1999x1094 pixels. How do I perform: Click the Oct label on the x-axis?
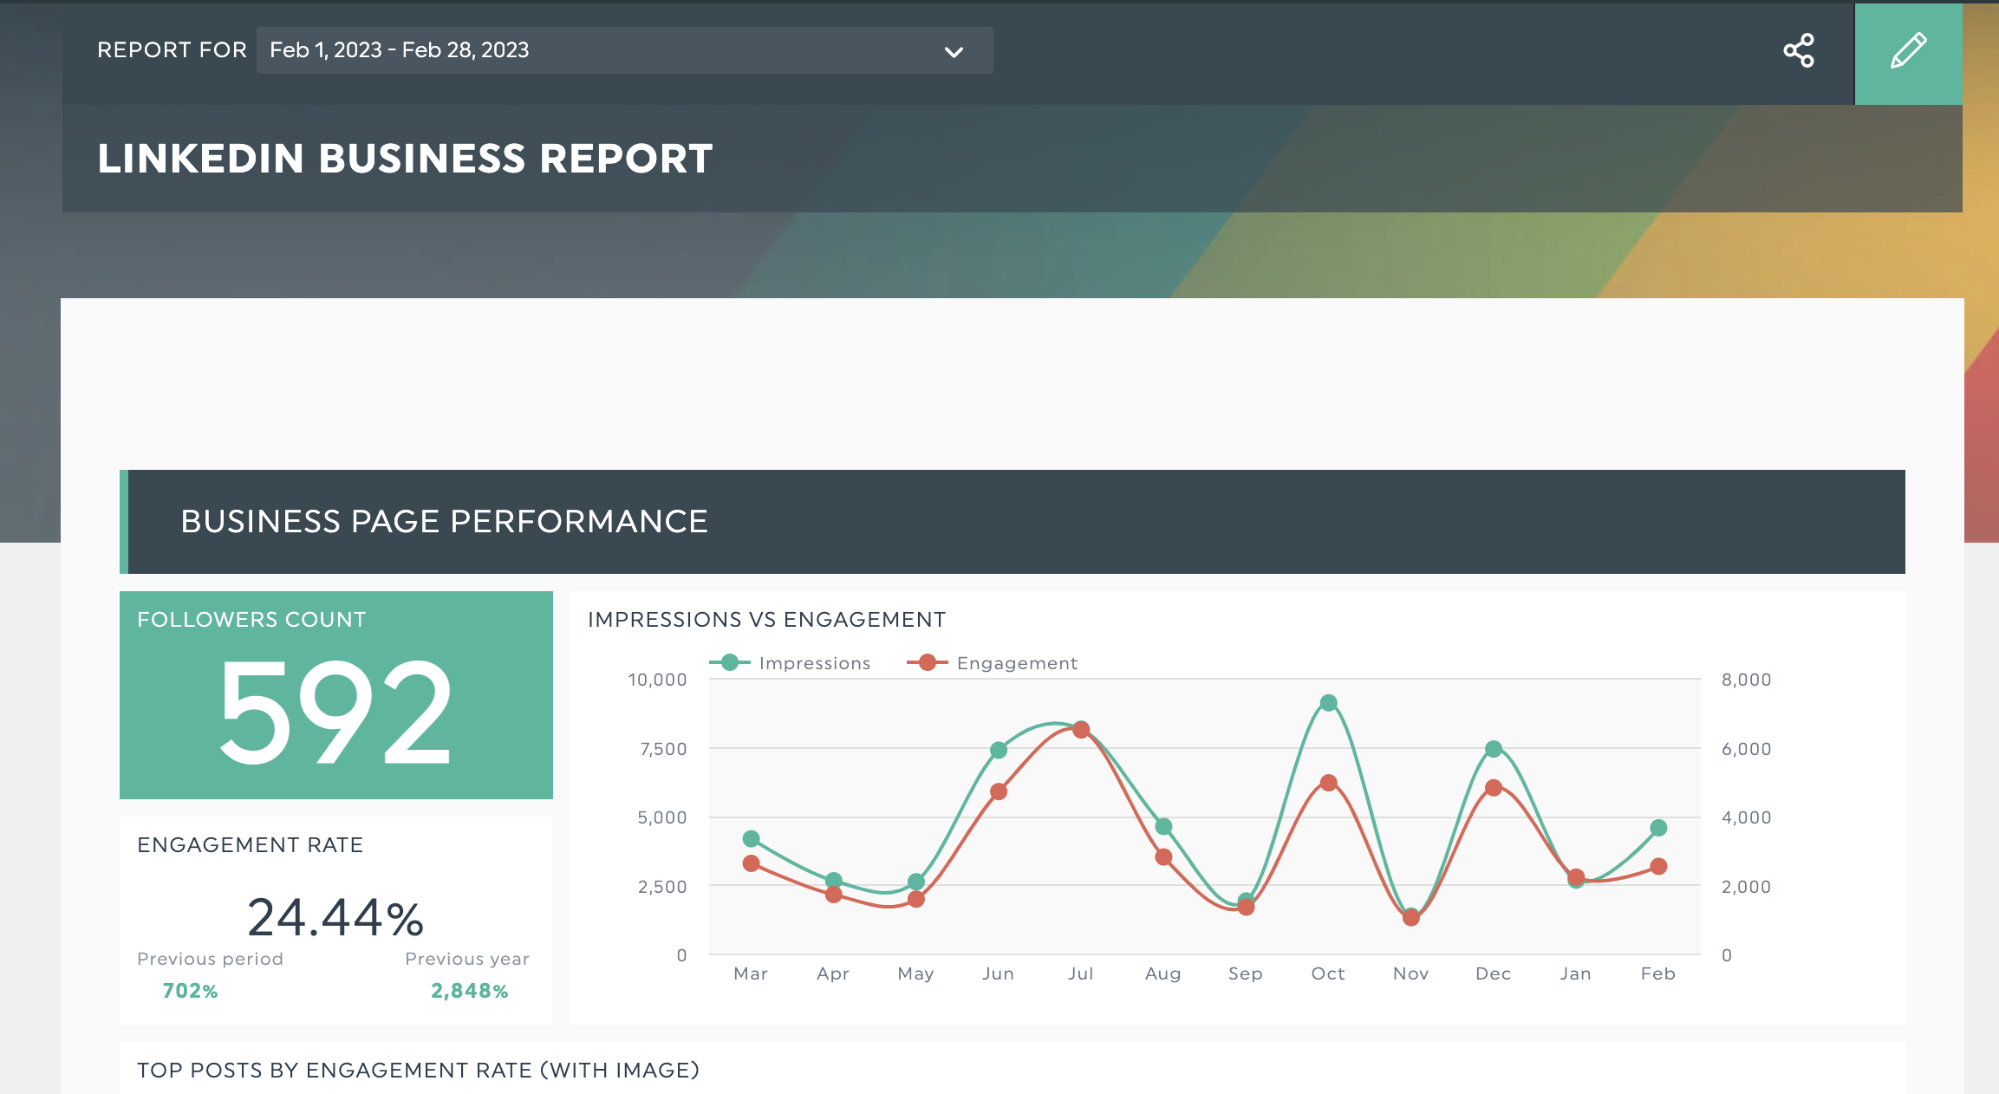1328,974
